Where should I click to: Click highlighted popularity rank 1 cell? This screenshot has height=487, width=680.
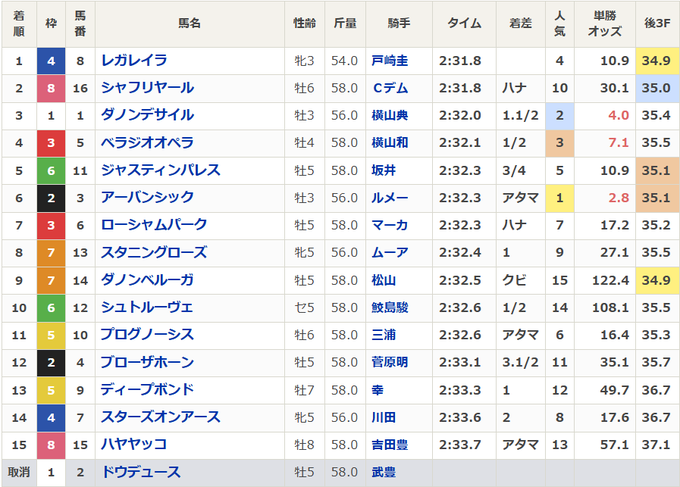coord(560,198)
